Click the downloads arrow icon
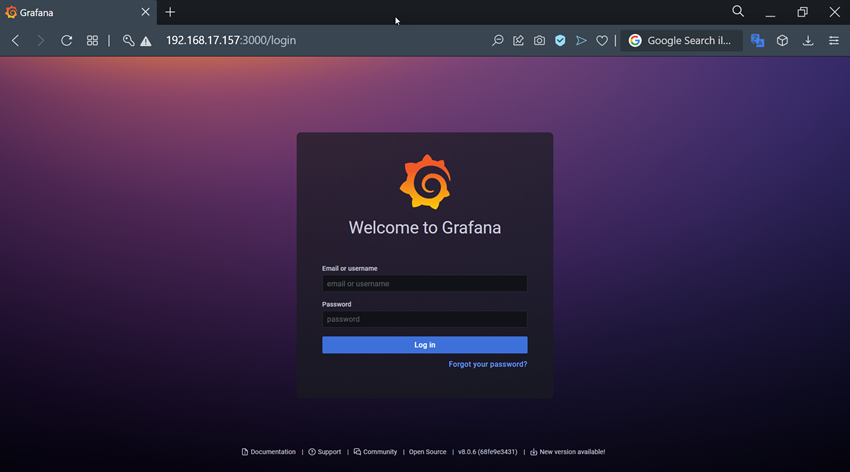The image size is (850, 472). (x=808, y=41)
